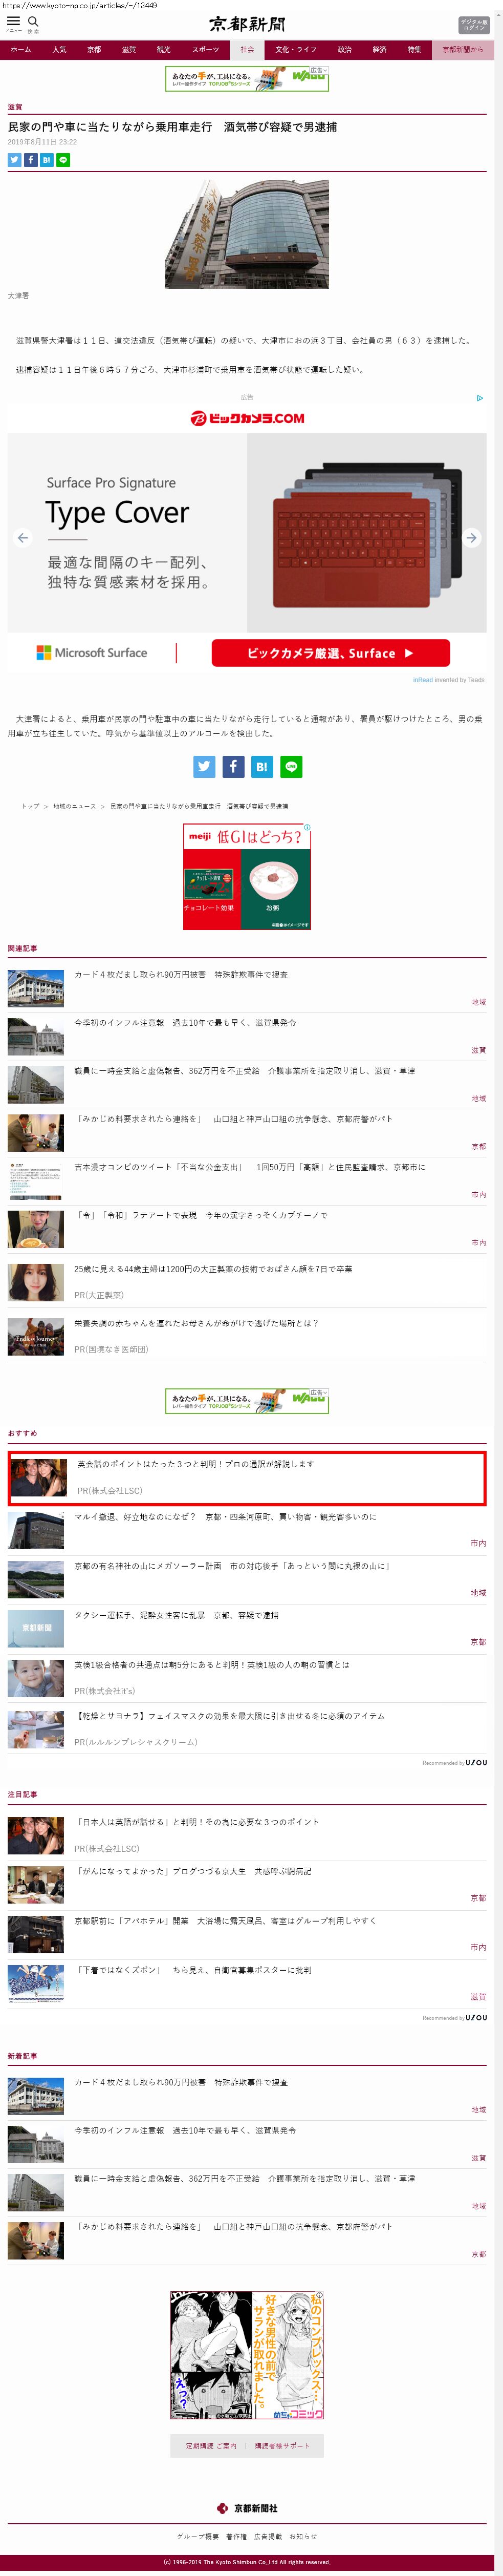503x2576 pixels.
Task: Go to previous slide in Surface ad
Action: click(x=23, y=538)
